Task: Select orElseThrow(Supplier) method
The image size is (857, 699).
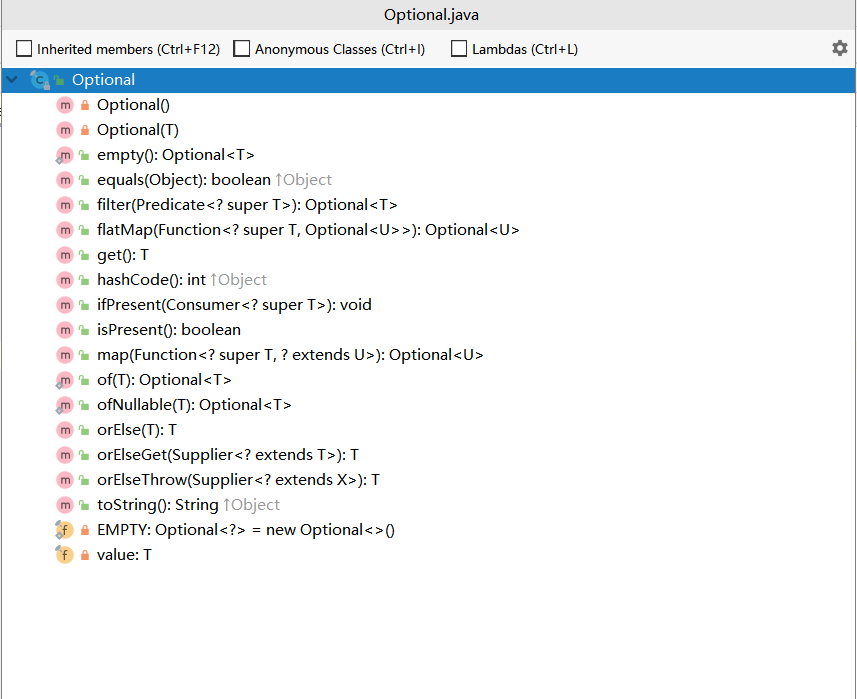Action: 238,480
